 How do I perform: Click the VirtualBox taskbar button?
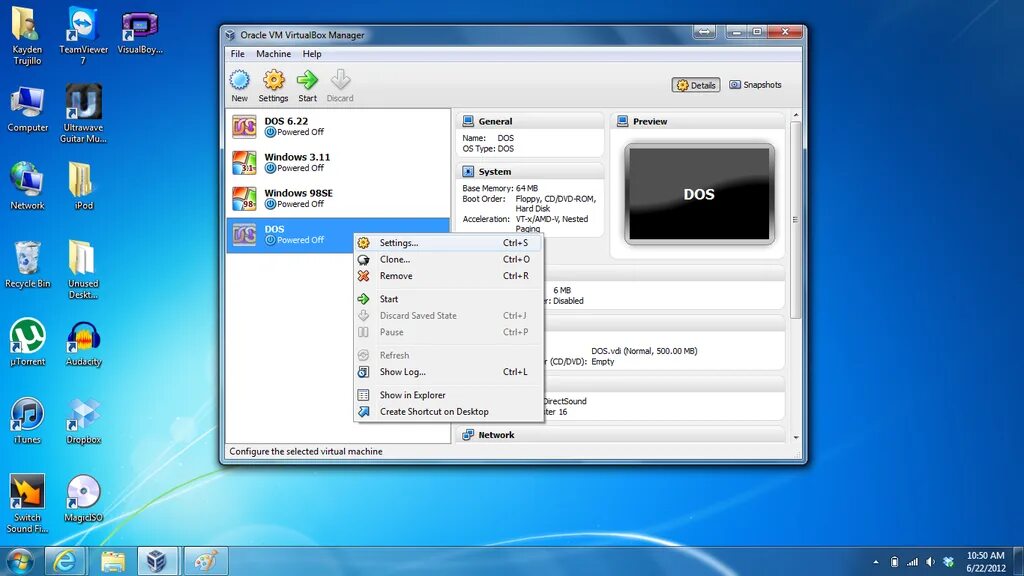157,561
